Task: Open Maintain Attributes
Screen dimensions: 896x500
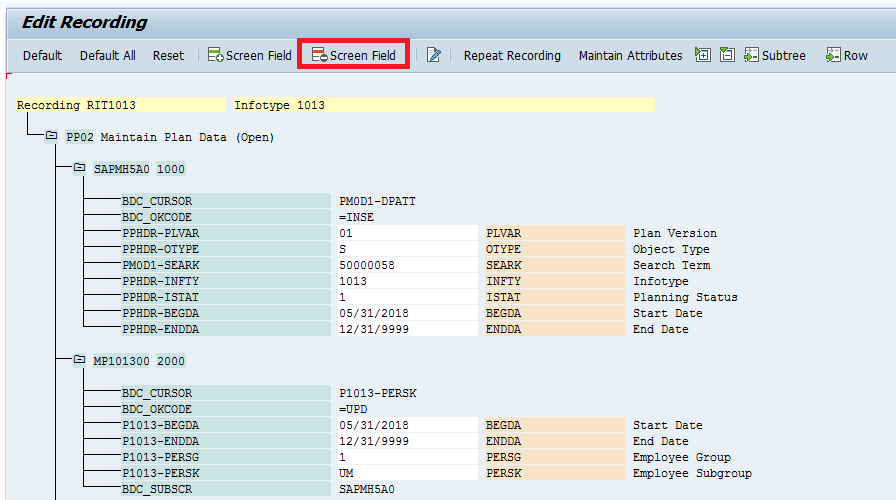Action: (630, 55)
